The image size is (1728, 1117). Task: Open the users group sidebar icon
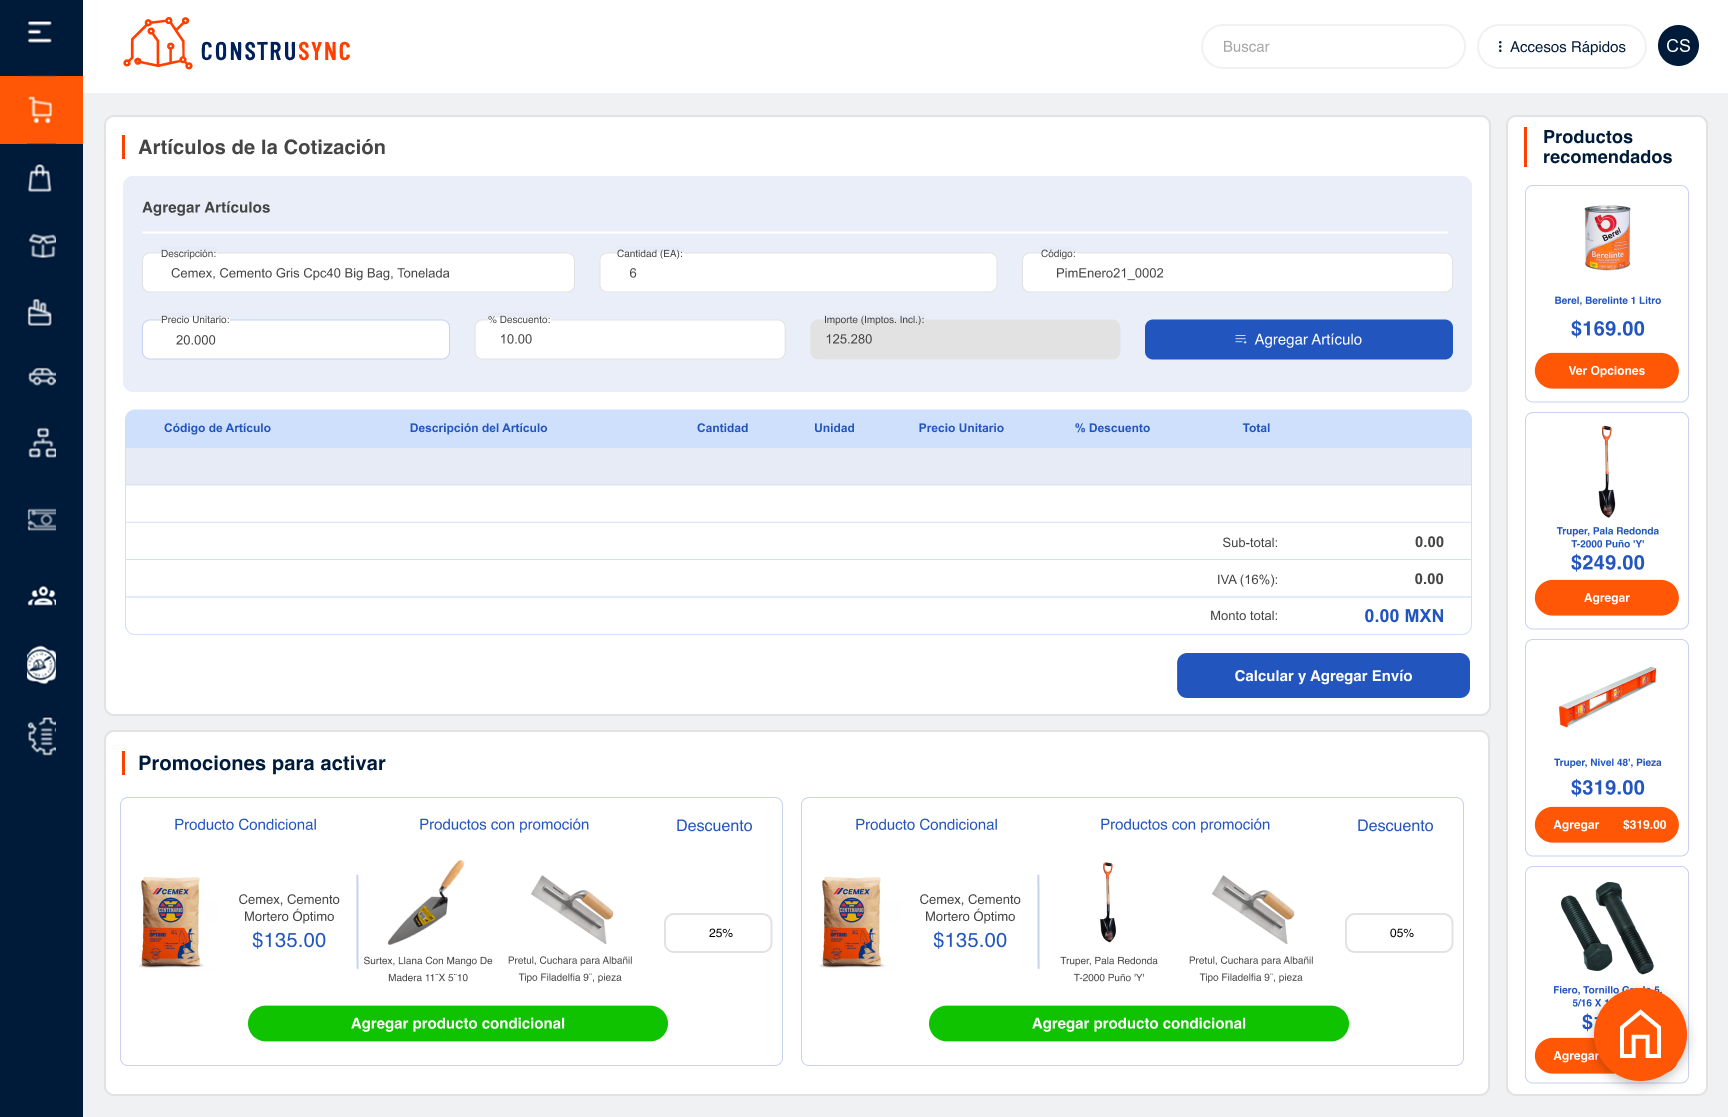click(x=42, y=596)
